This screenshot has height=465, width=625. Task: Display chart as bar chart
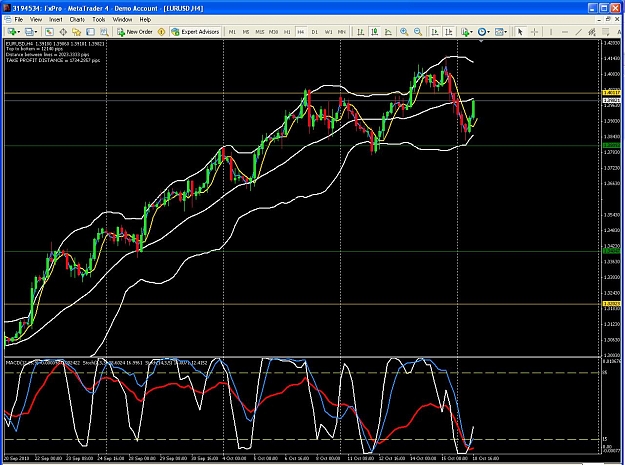pyautogui.click(x=361, y=32)
